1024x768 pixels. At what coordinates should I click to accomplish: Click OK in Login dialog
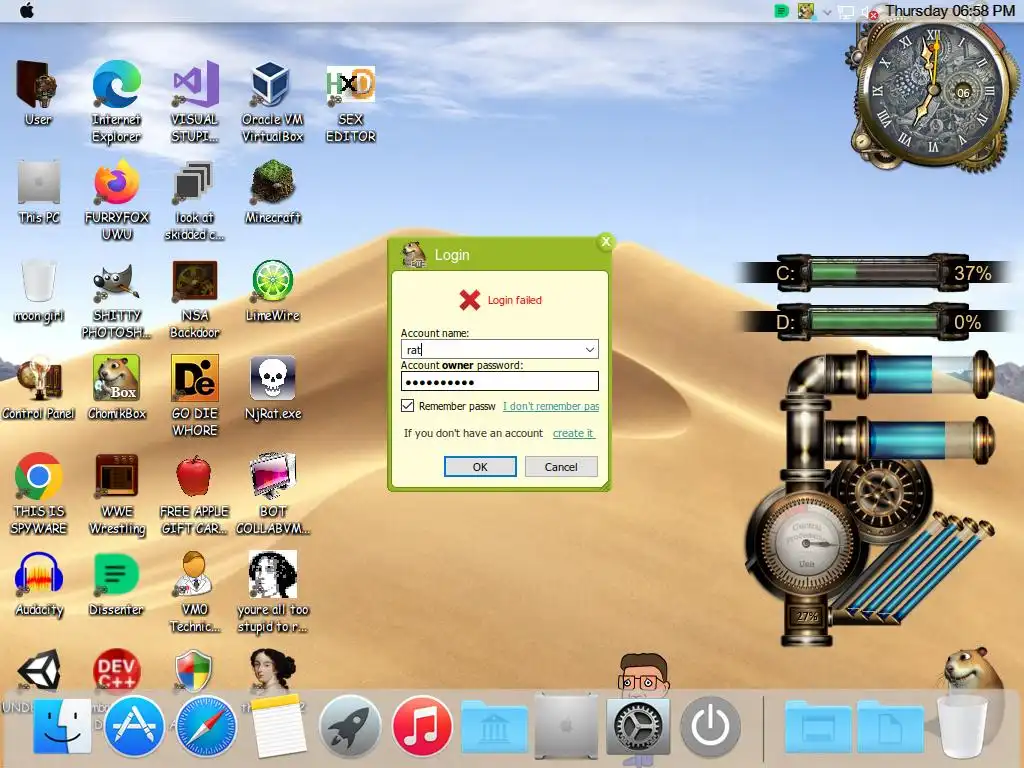click(x=480, y=466)
